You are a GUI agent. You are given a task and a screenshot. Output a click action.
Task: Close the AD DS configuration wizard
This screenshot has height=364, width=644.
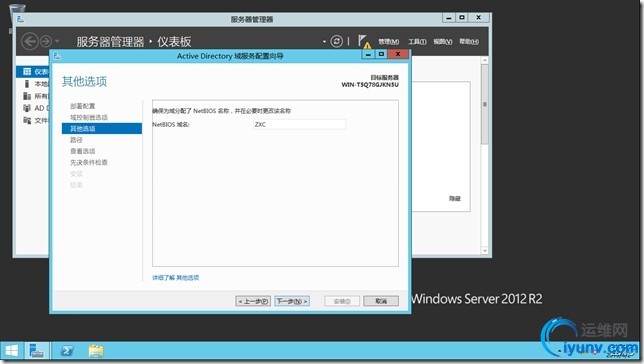(x=398, y=54)
